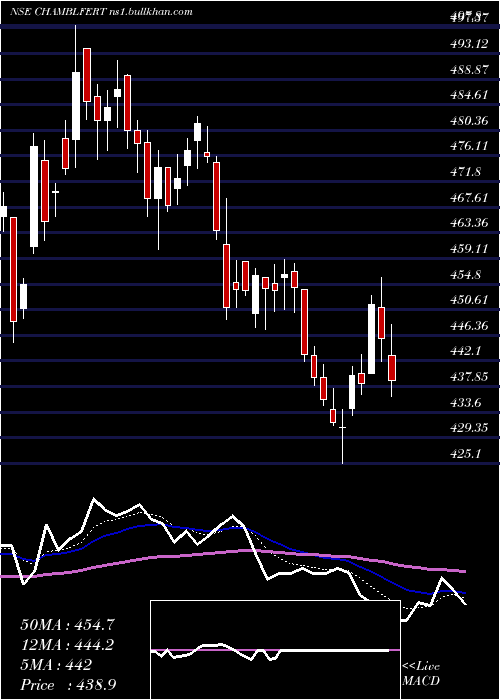
Task: Click the 12MA : 444.2 readout
Action: pyautogui.click(x=67, y=645)
